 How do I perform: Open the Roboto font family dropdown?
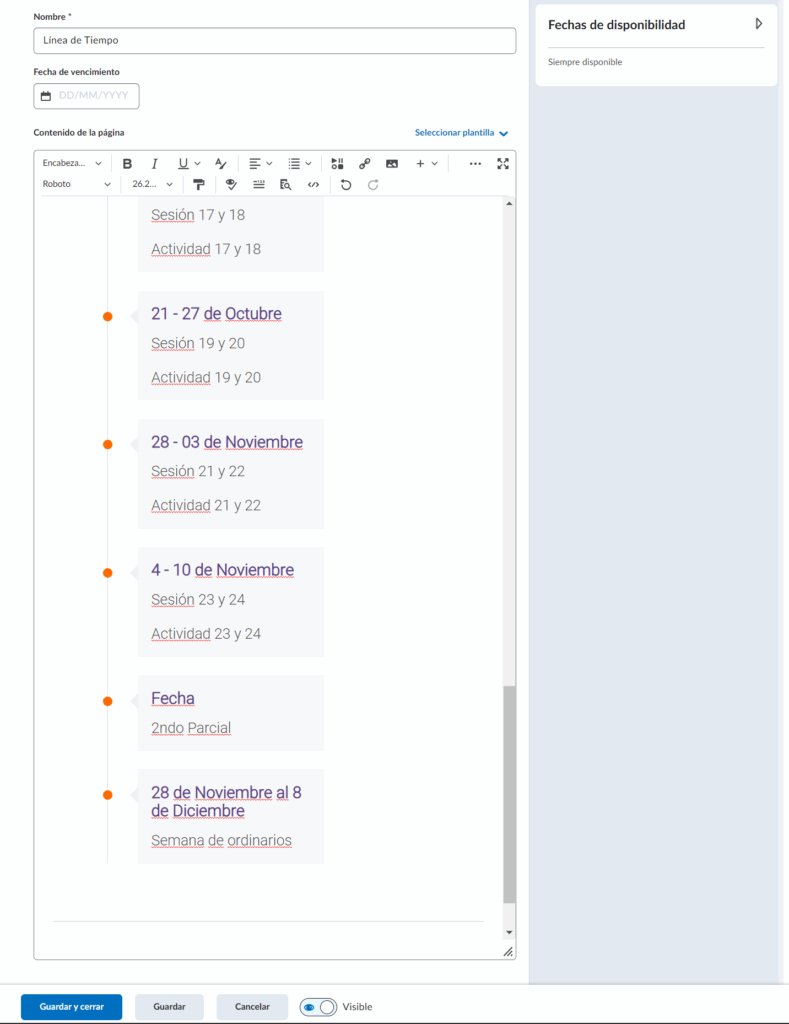(77, 185)
